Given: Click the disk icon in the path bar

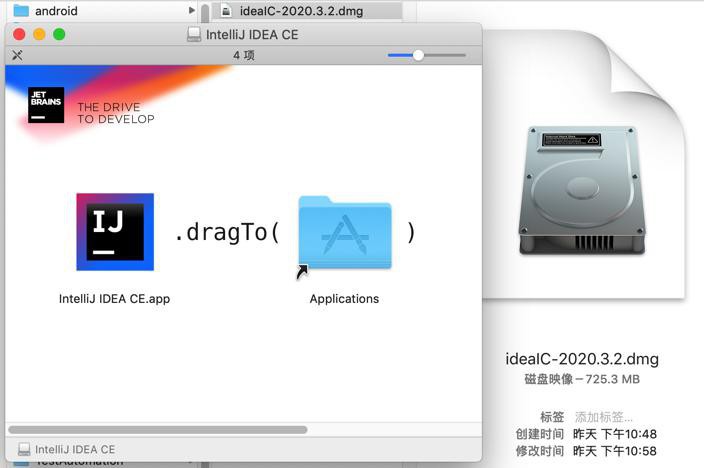Looking at the screenshot, I should tap(24, 449).
